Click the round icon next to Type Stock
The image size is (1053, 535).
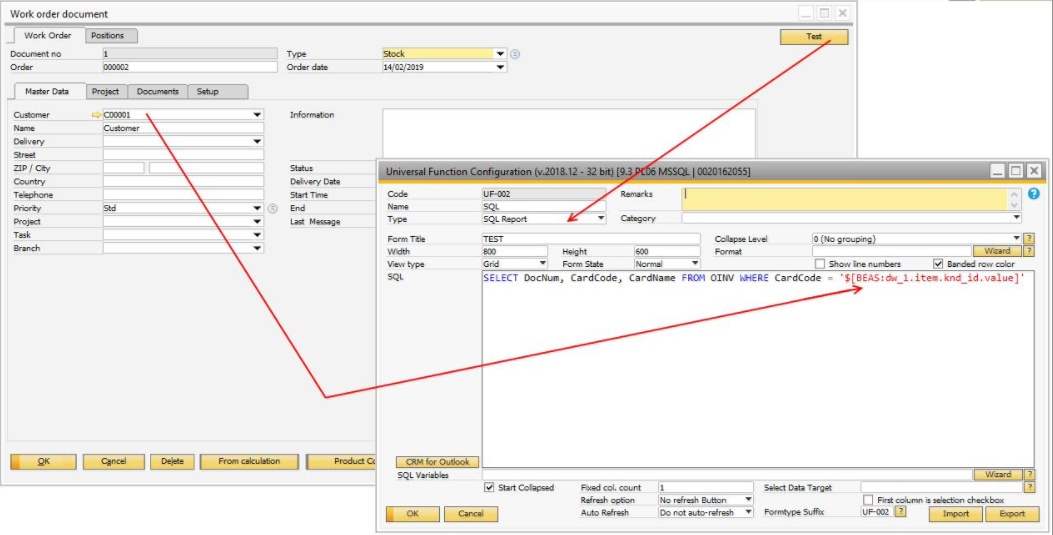pyautogui.click(x=515, y=54)
